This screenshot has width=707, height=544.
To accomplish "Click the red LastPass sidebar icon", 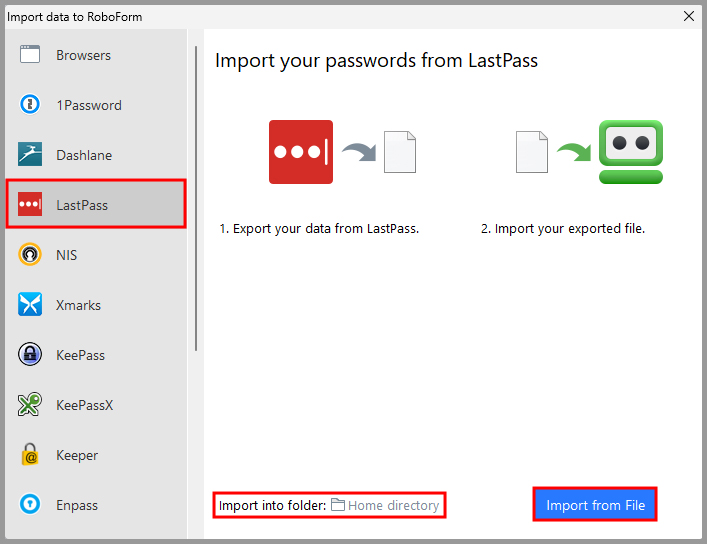I will pos(30,205).
